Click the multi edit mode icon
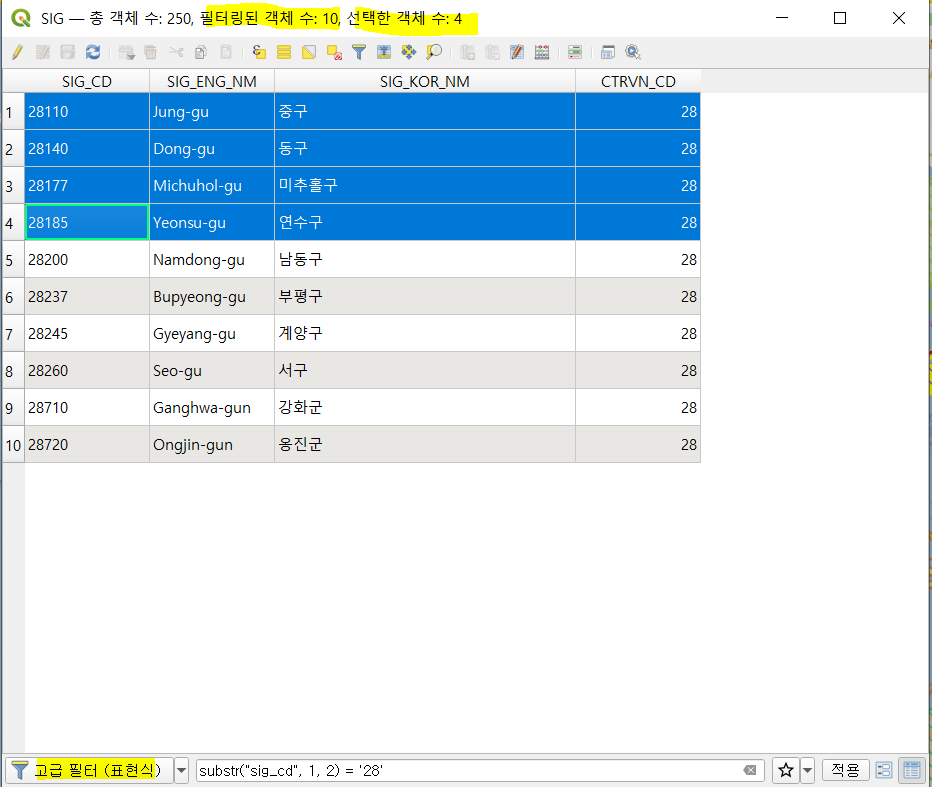The width and height of the screenshot is (932, 787). tap(43, 52)
